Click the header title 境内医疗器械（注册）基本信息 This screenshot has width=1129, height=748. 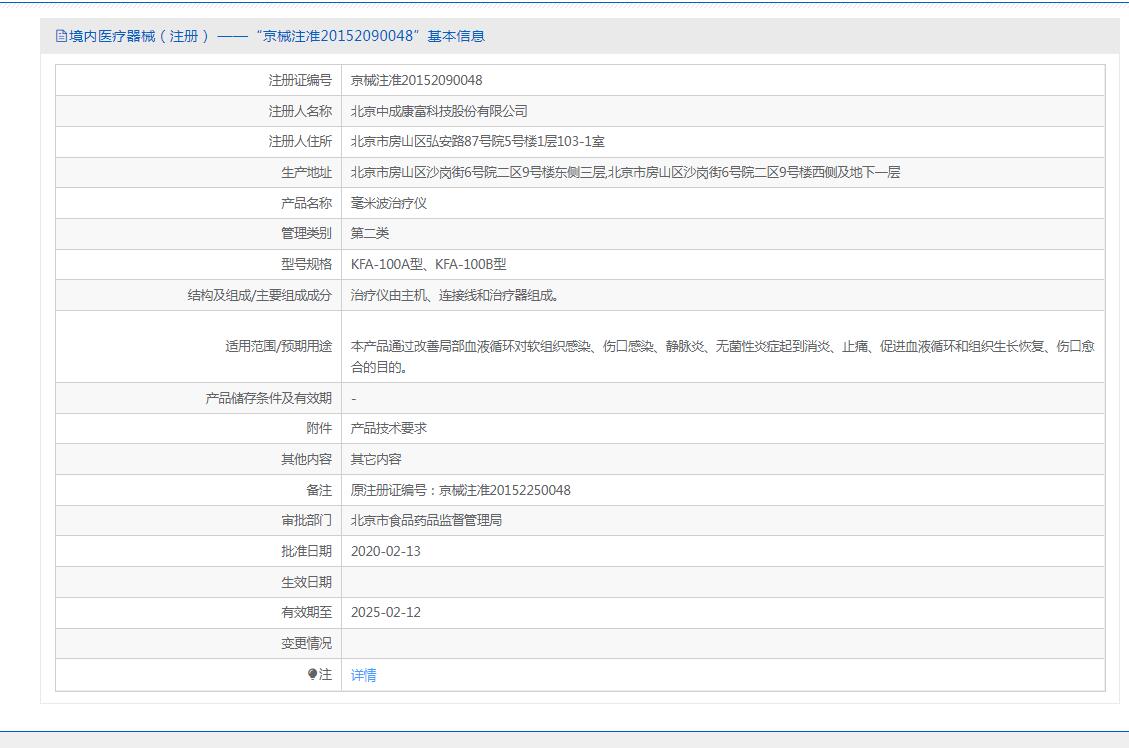(x=276, y=36)
